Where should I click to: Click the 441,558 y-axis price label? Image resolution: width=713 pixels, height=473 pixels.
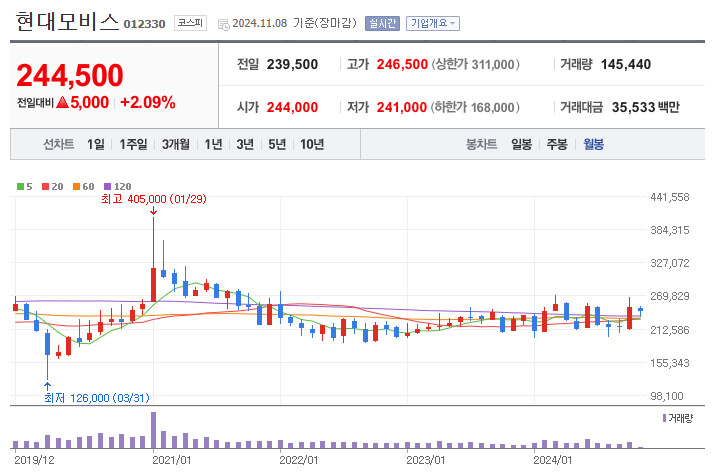point(670,197)
